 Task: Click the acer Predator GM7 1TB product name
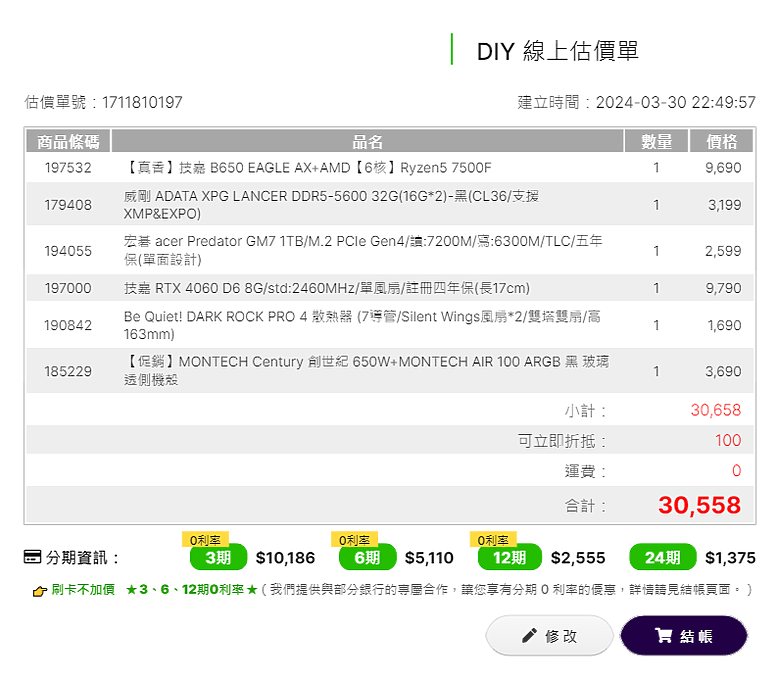(363, 250)
